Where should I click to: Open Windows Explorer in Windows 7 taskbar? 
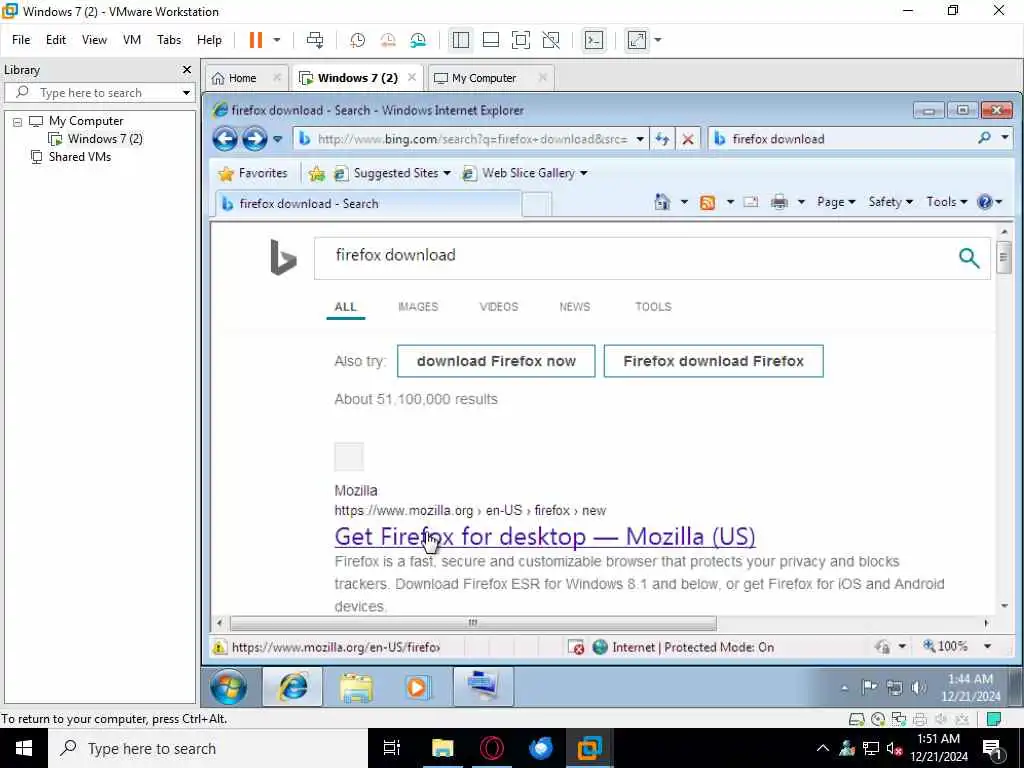point(357,686)
